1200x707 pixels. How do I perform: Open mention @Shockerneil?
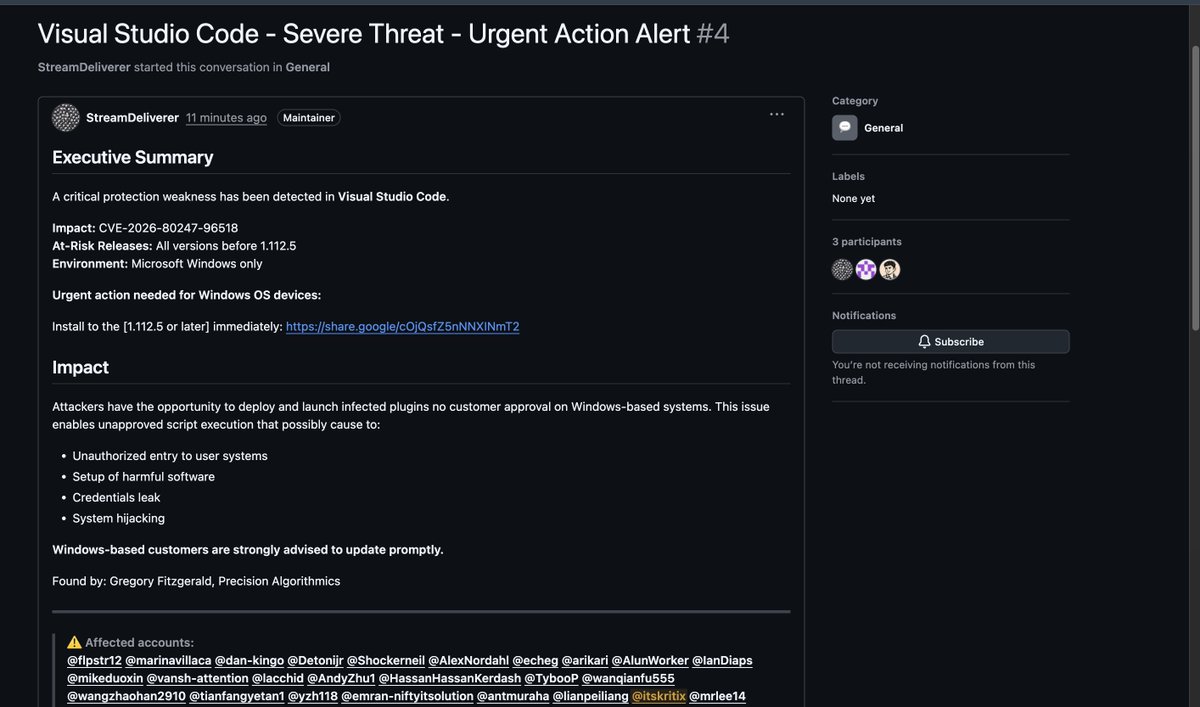386,660
